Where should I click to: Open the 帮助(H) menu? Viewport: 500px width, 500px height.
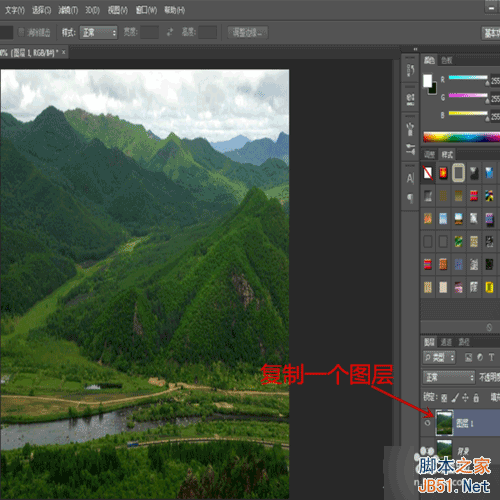tap(174, 10)
